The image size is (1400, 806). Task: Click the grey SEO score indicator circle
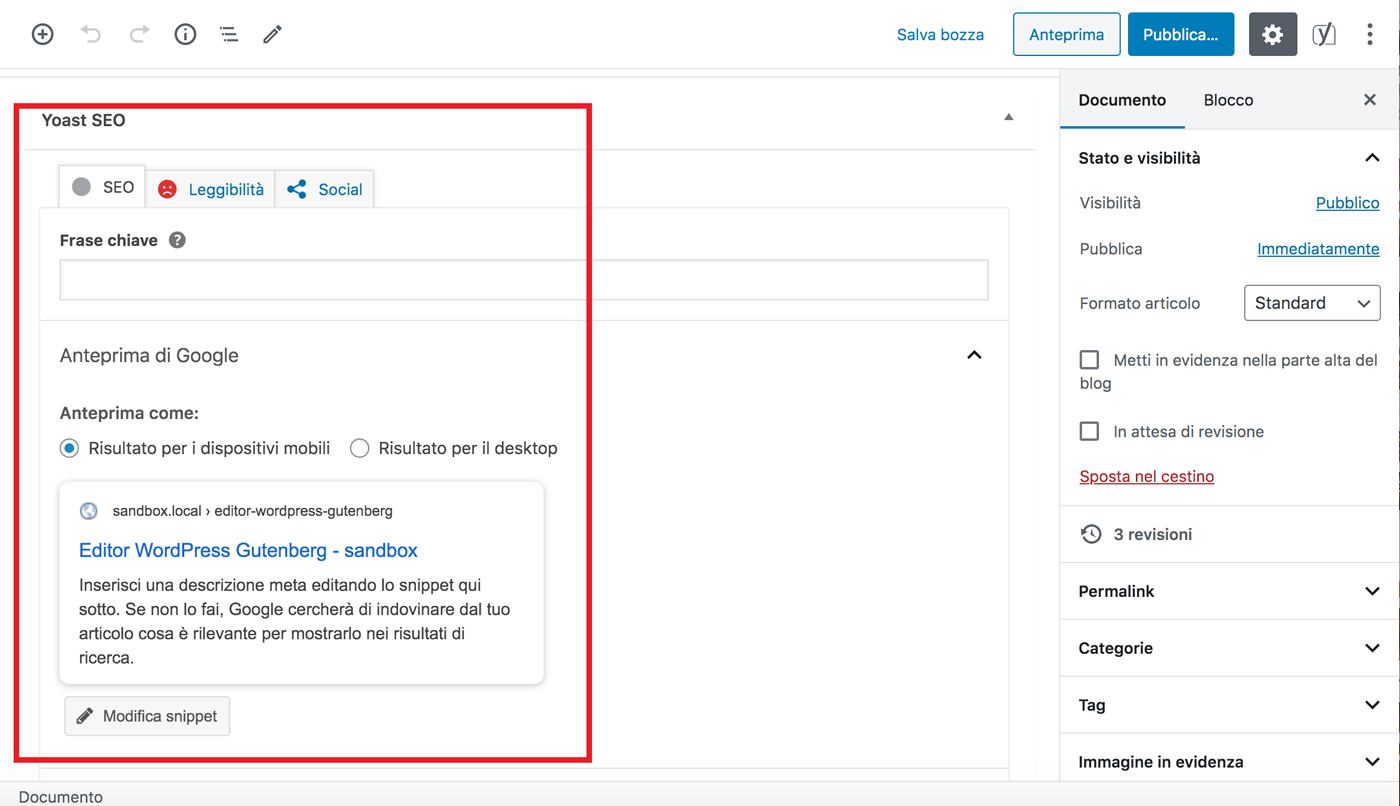point(82,187)
